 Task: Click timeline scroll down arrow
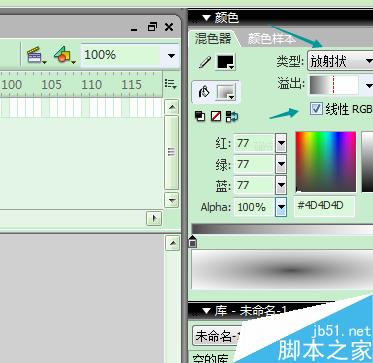[172, 200]
